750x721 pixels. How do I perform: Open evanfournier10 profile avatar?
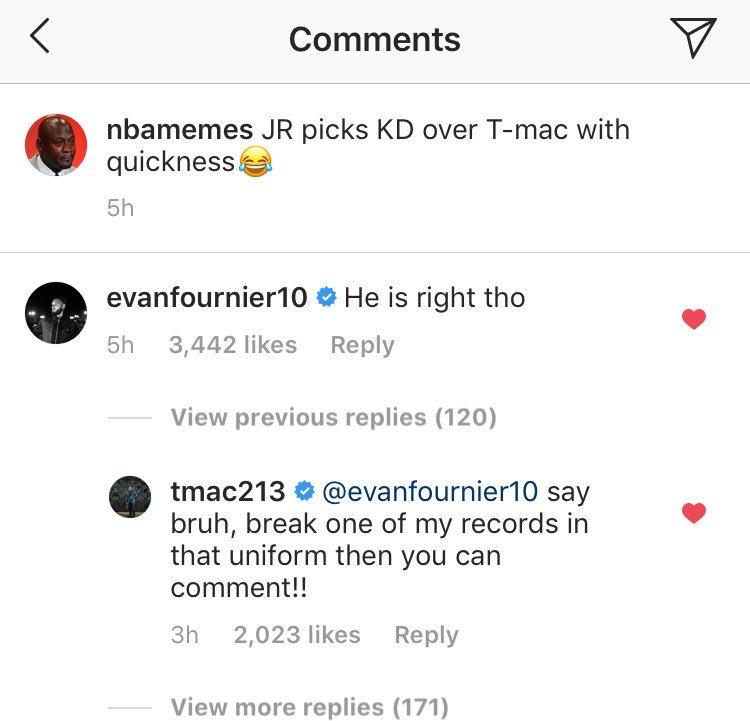click(x=56, y=313)
